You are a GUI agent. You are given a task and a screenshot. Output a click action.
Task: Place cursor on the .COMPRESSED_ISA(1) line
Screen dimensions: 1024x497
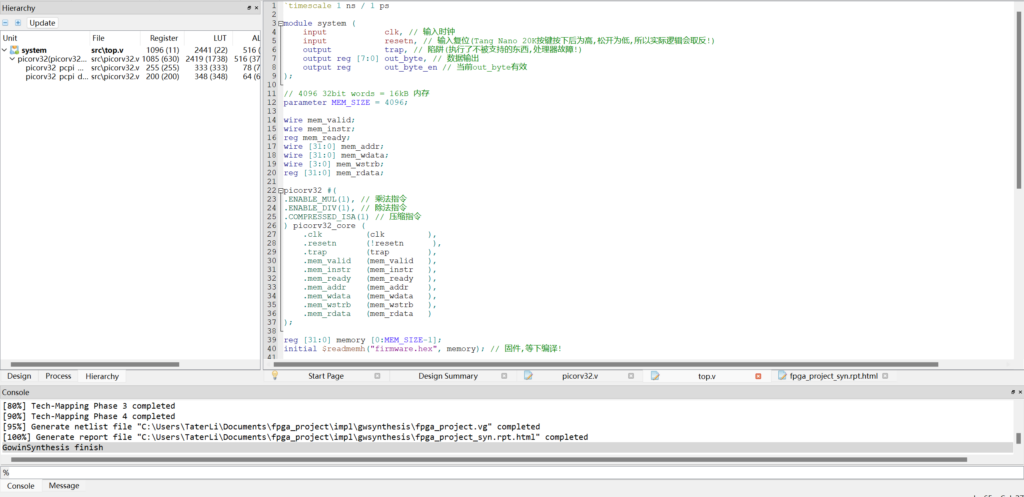click(353, 216)
